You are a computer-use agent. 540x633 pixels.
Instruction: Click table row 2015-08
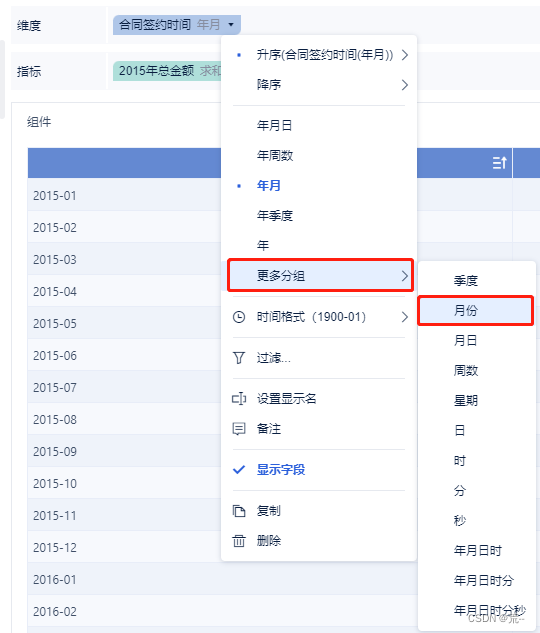[x=124, y=419]
